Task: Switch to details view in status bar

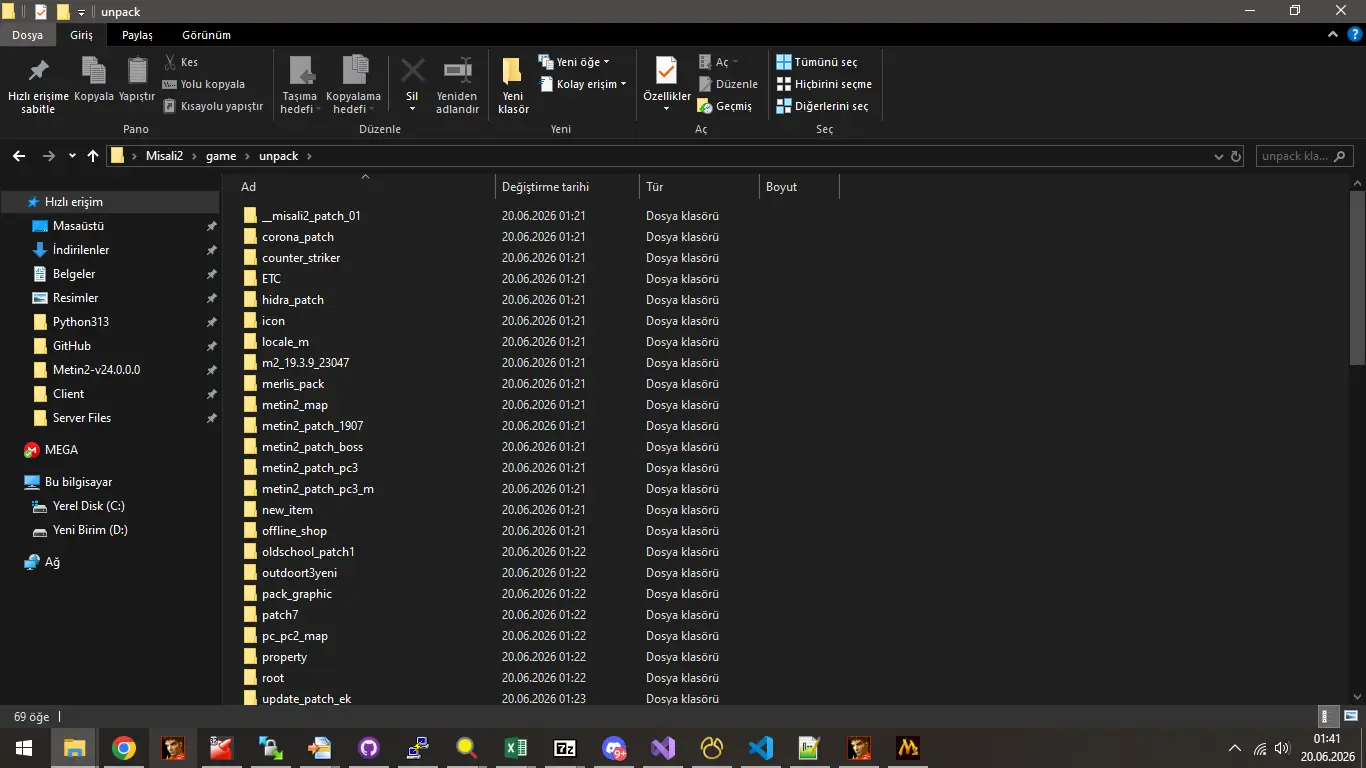Action: pyautogui.click(x=1327, y=716)
